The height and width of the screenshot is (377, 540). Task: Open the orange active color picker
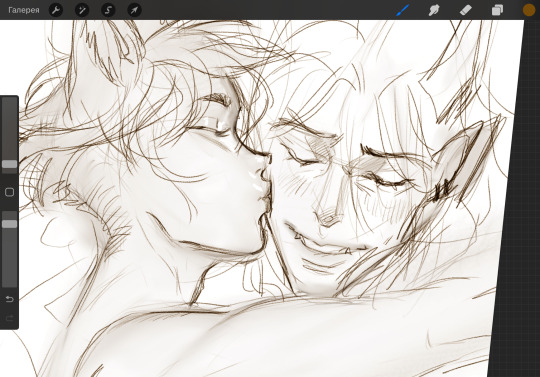[x=529, y=10]
